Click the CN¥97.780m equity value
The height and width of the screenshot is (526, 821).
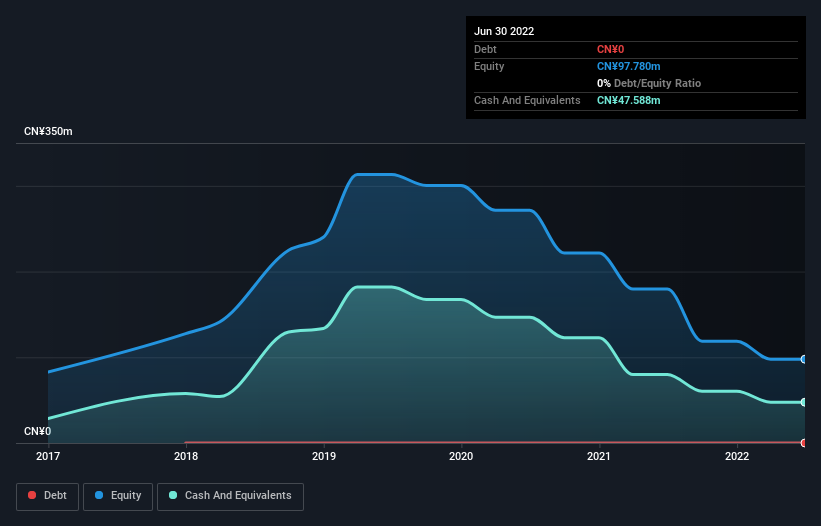pos(628,66)
